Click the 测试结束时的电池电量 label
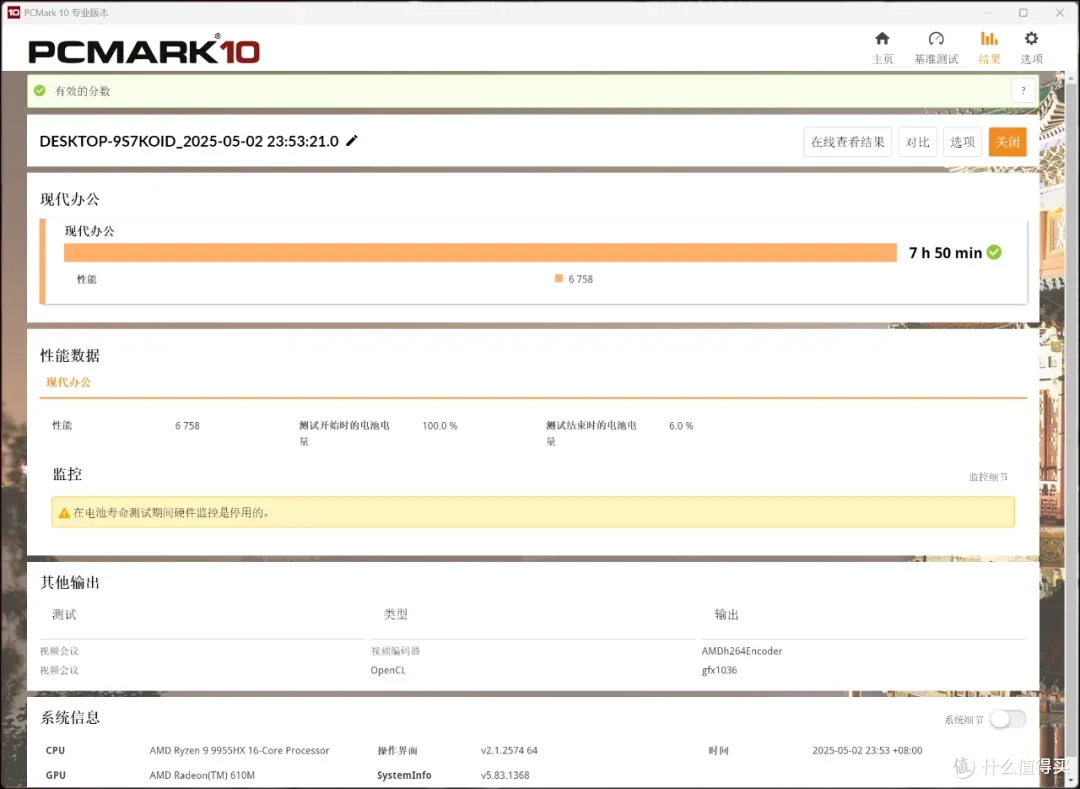 (591, 433)
